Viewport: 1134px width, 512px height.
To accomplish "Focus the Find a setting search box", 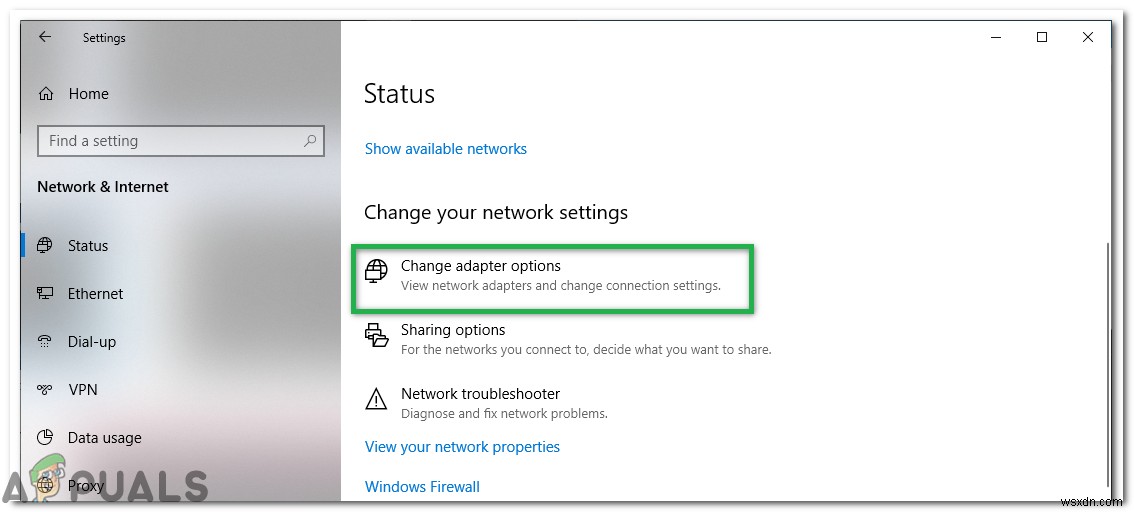I will 170,141.
